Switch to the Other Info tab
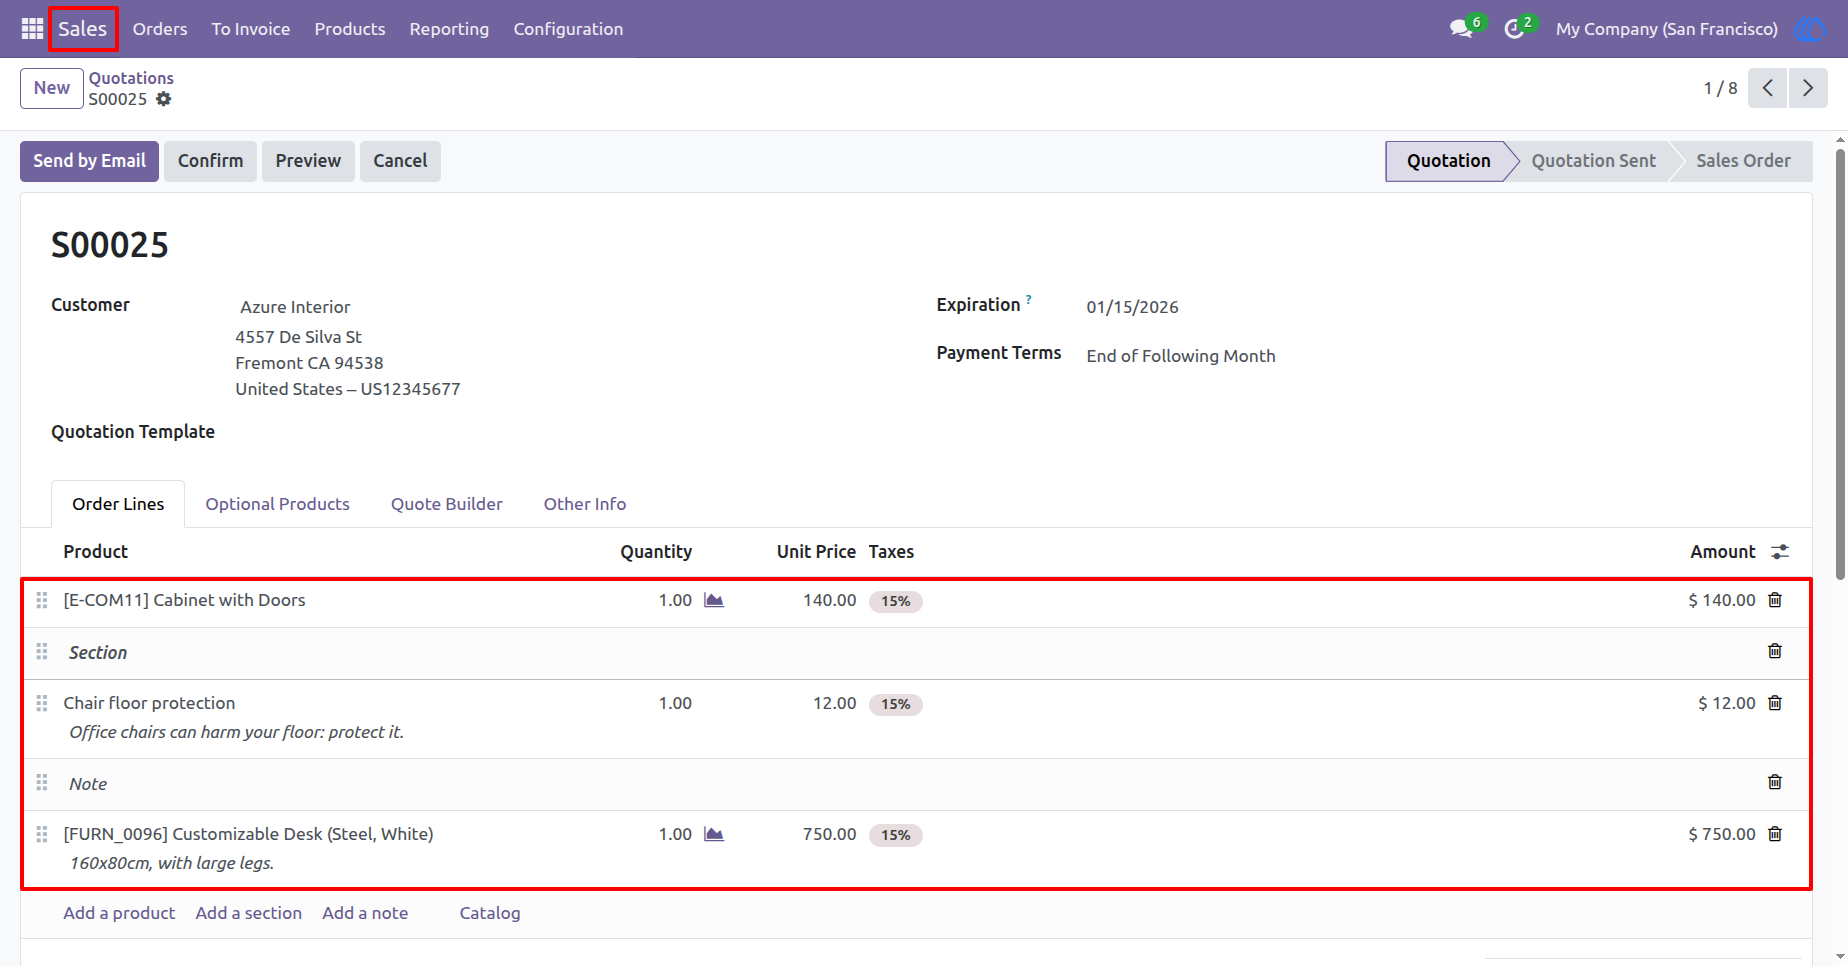The width and height of the screenshot is (1848, 966). pos(585,504)
